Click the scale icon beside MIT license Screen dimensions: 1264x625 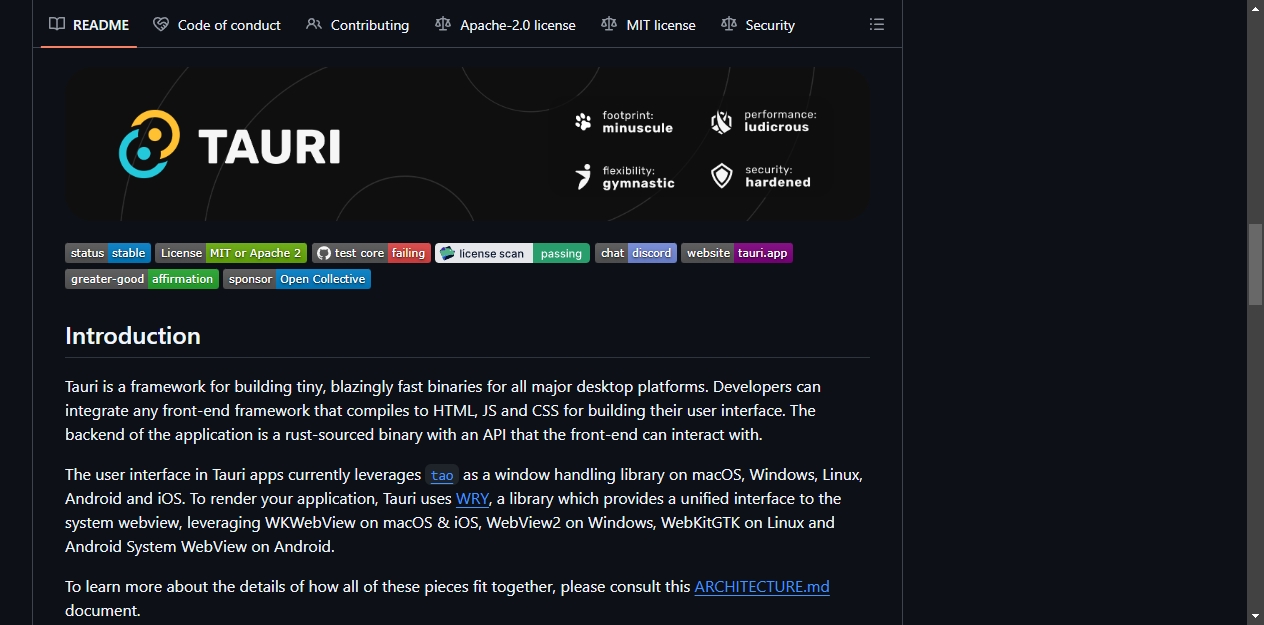[609, 24]
